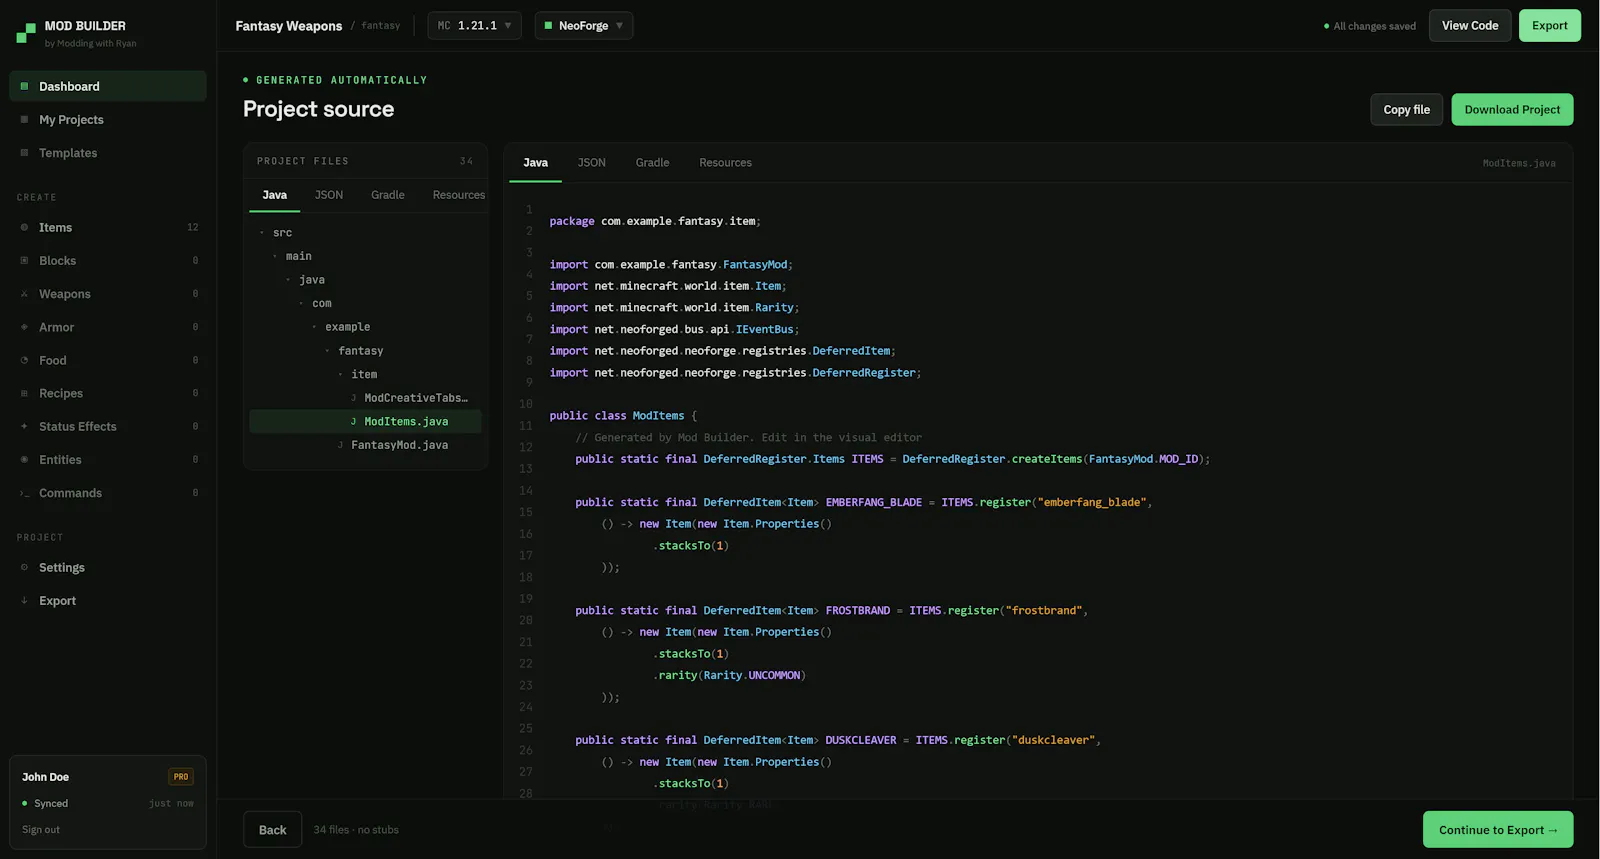The height and width of the screenshot is (859, 1600).
Task: Click the Project Files count '34'
Action: (466, 161)
